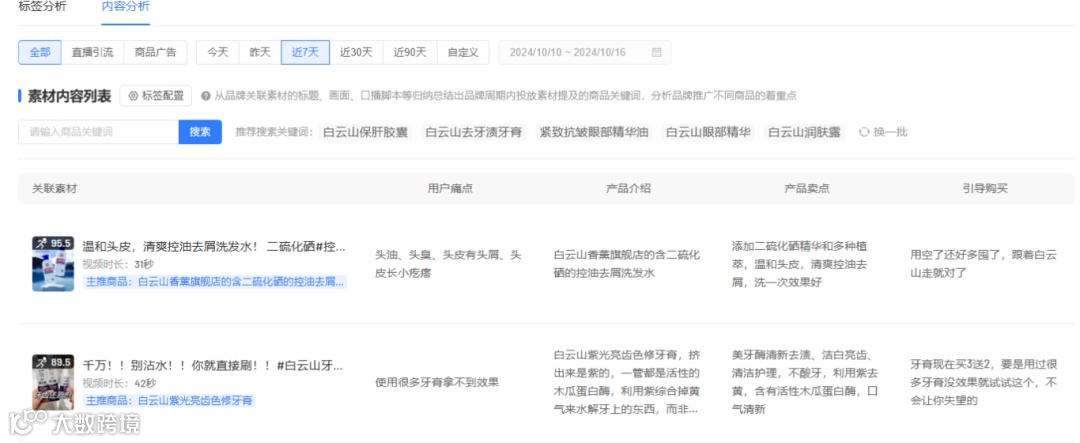1080x443 pixels.
Task: Filter by 商品广告 type
Action: [x=155, y=52]
